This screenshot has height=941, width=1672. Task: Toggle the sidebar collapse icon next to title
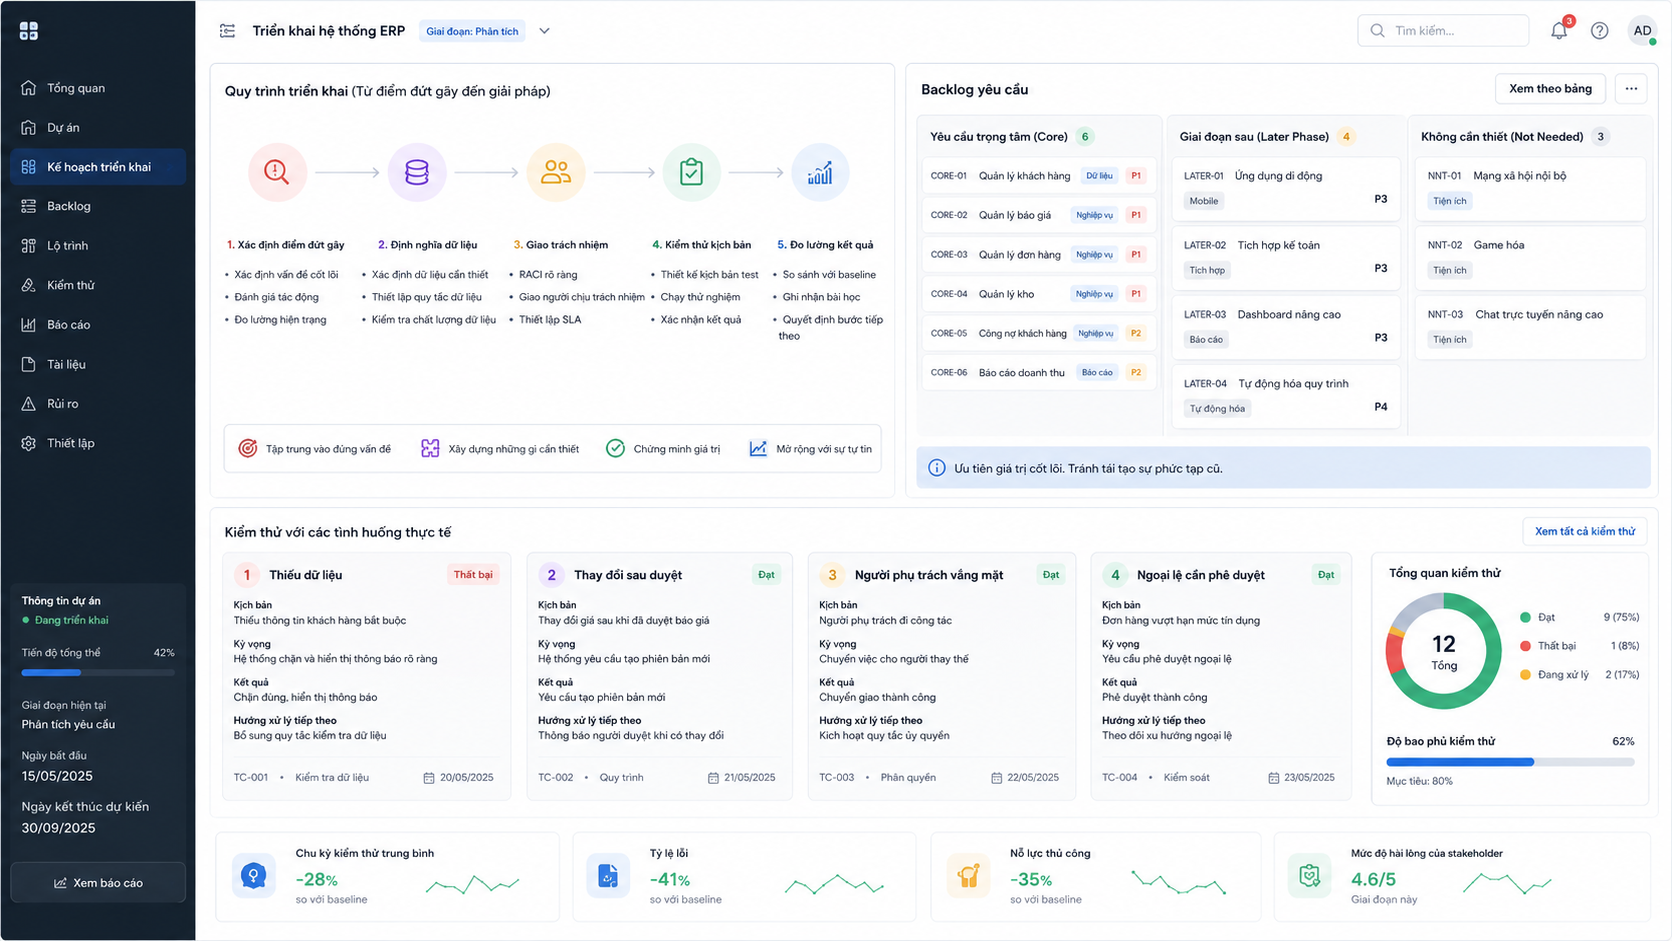[x=228, y=31]
